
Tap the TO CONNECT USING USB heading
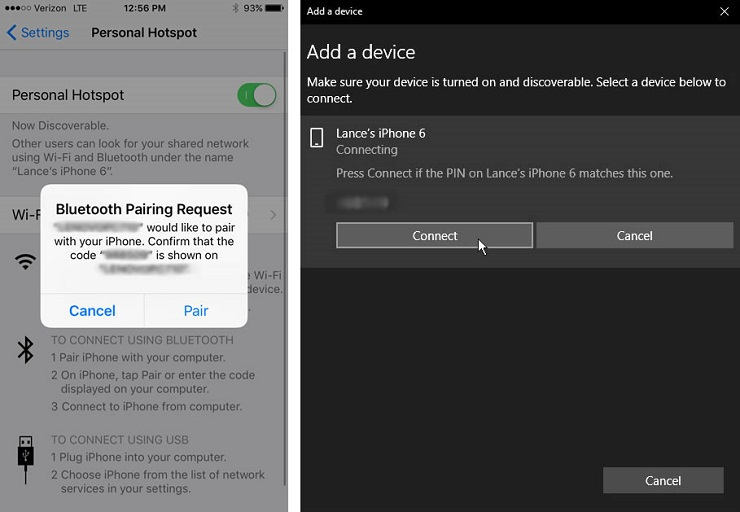pos(120,440)
